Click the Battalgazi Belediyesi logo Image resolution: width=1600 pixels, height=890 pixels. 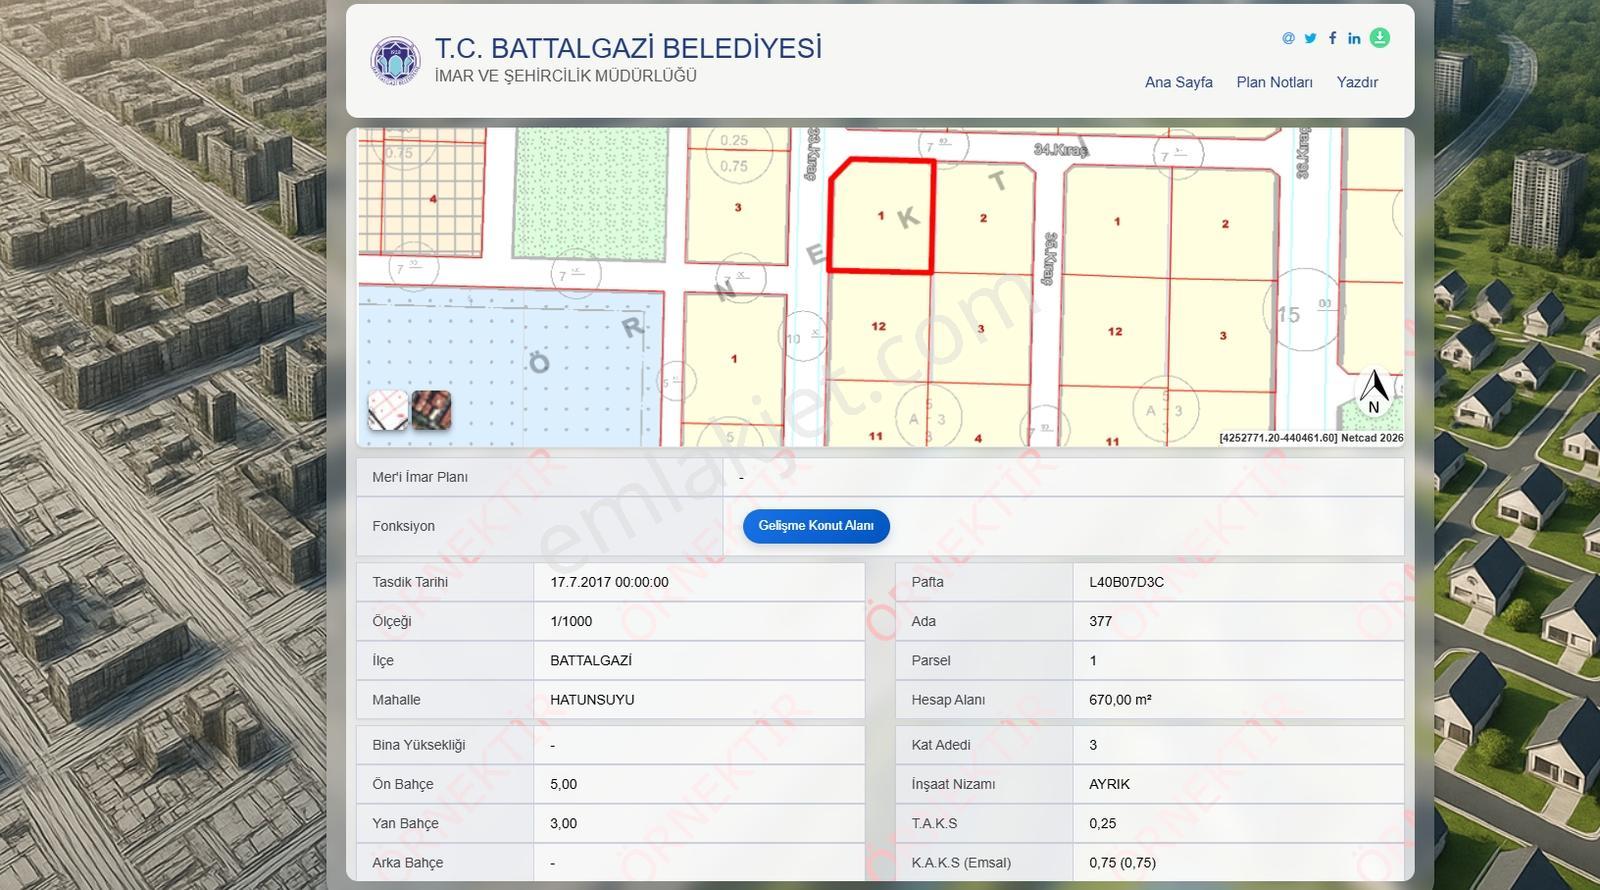(395, 61)
